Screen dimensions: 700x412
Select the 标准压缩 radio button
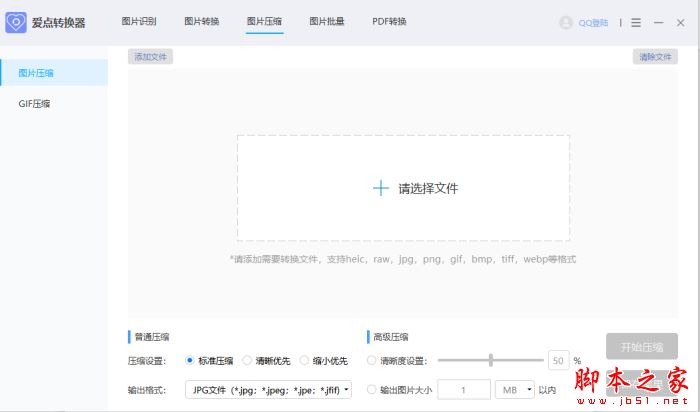click(x=190, y=360)
